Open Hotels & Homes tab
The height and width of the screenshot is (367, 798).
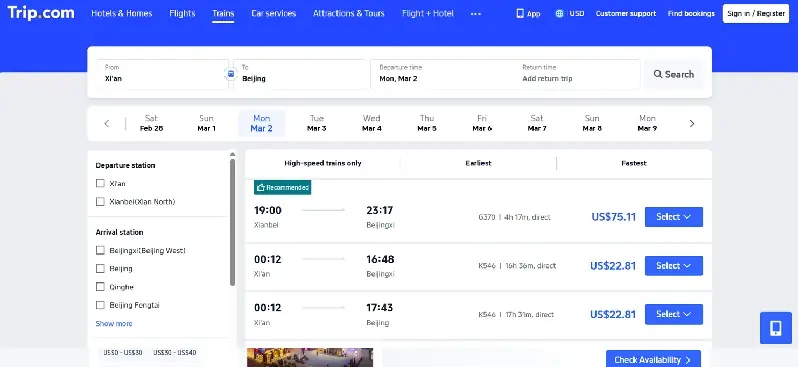pyautogui.click(x=122, y=13)
